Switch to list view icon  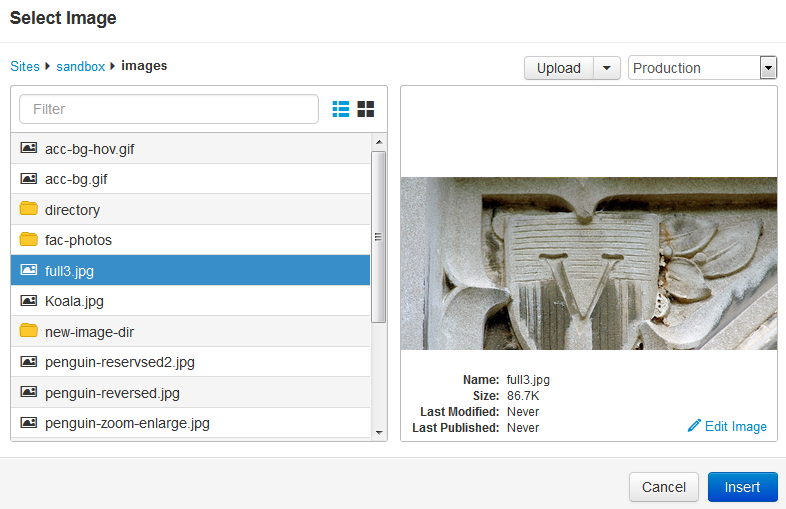(341, 109)
